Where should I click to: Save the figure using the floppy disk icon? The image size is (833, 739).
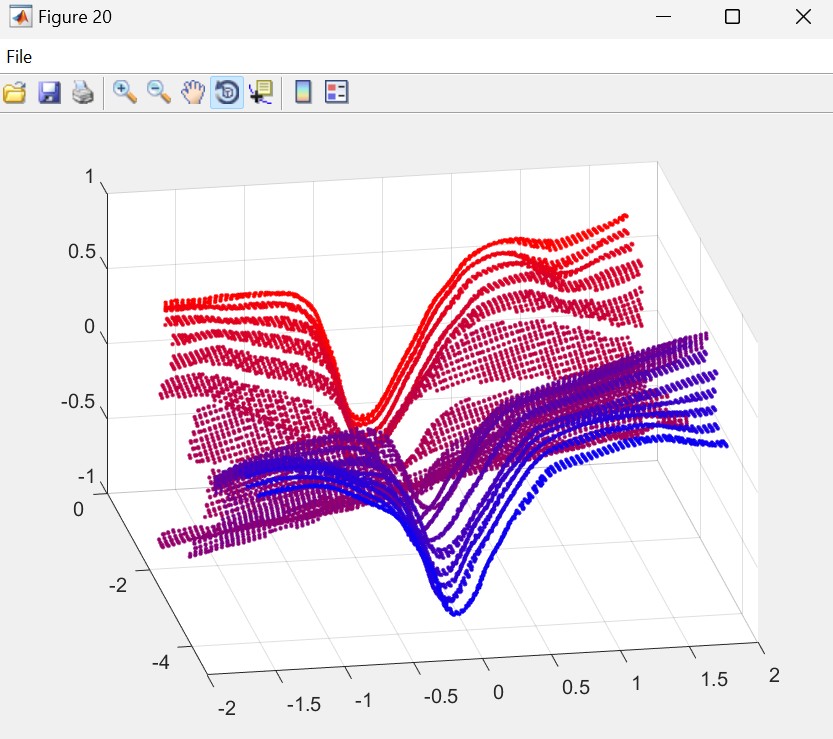coord(49,93)
